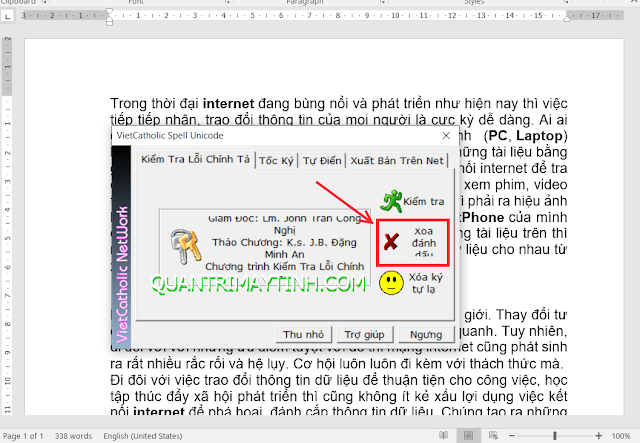Click the Ngưng button
Image resolution: width=640 pixels, height=443 pixels.
426,334
